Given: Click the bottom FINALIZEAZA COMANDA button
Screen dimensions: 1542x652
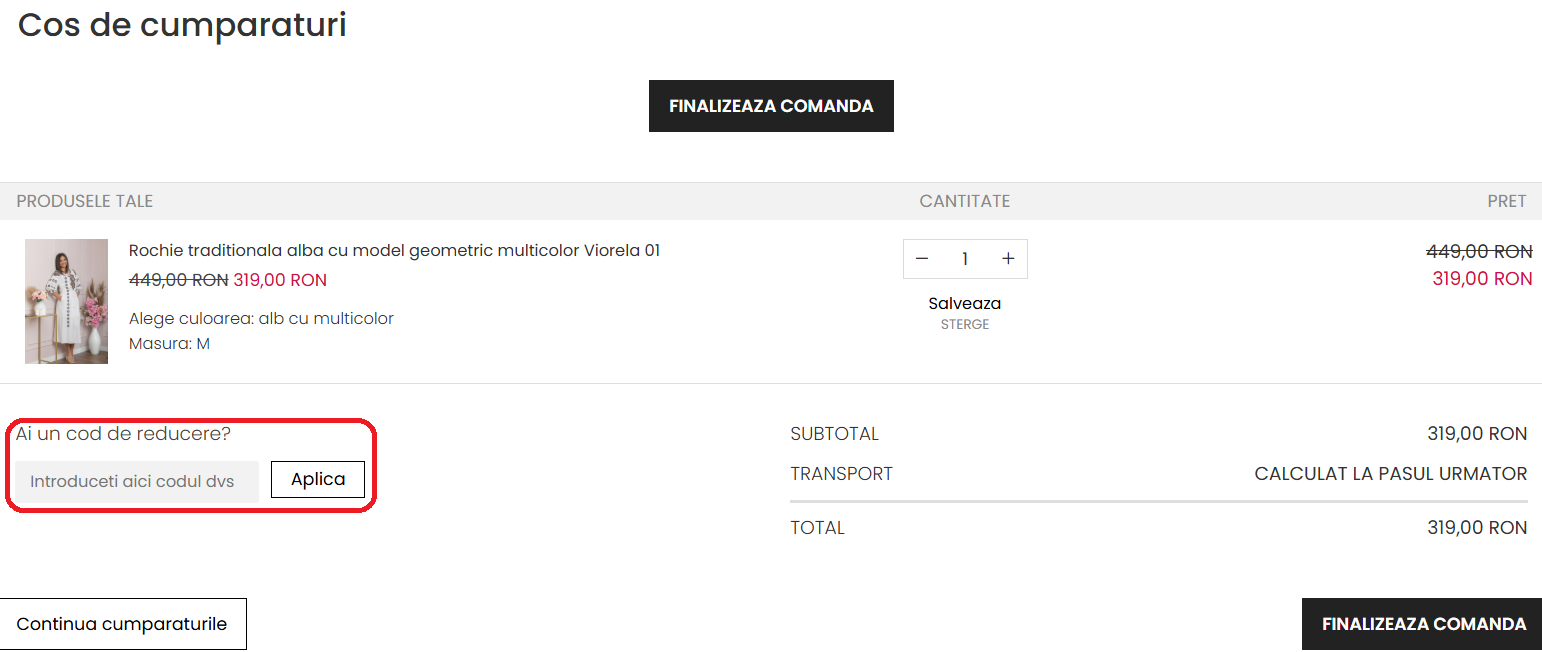Looking at the screenshot, I should (1421, 623).
